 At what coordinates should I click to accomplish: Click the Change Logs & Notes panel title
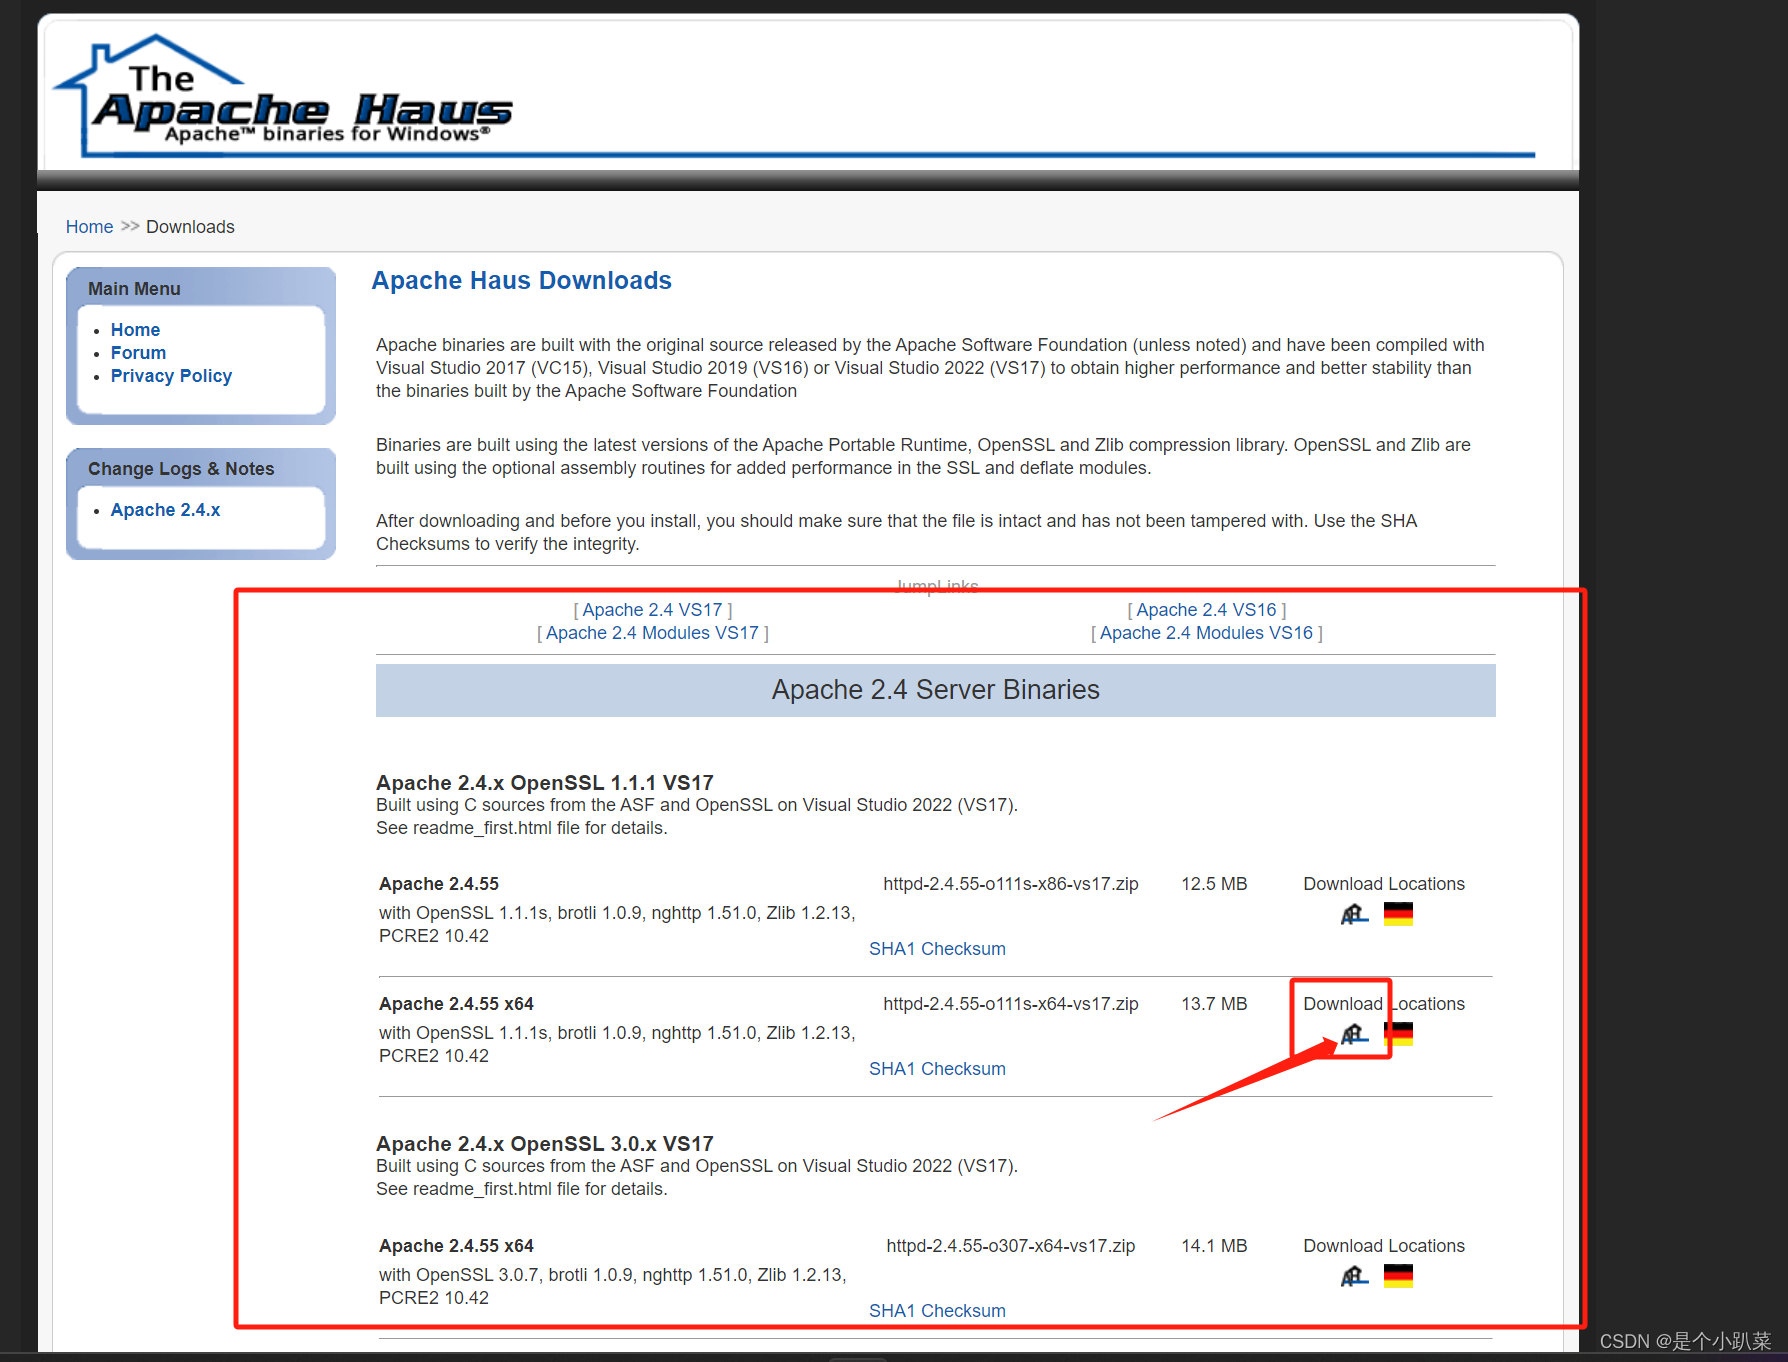click(x=181, y=469)
